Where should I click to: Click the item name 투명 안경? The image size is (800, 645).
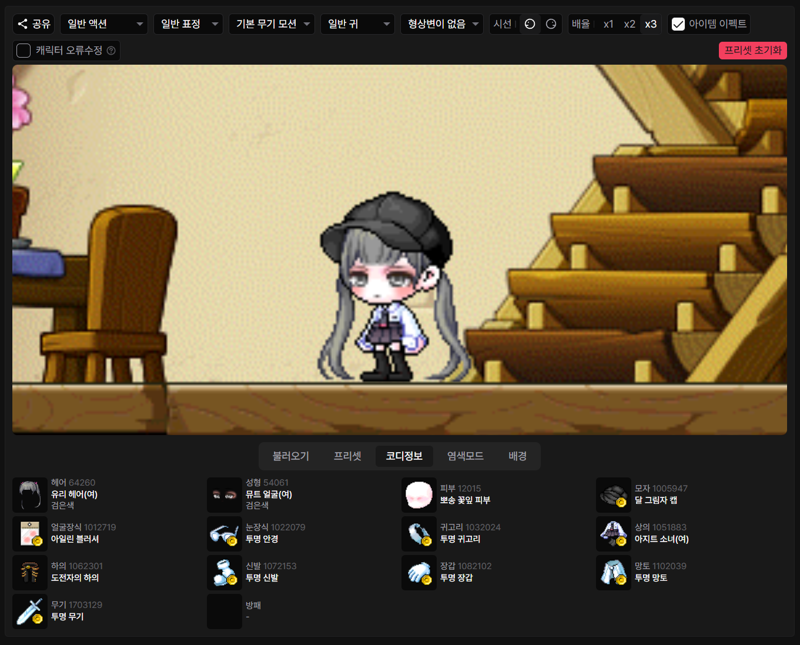[x=262, y=539]
